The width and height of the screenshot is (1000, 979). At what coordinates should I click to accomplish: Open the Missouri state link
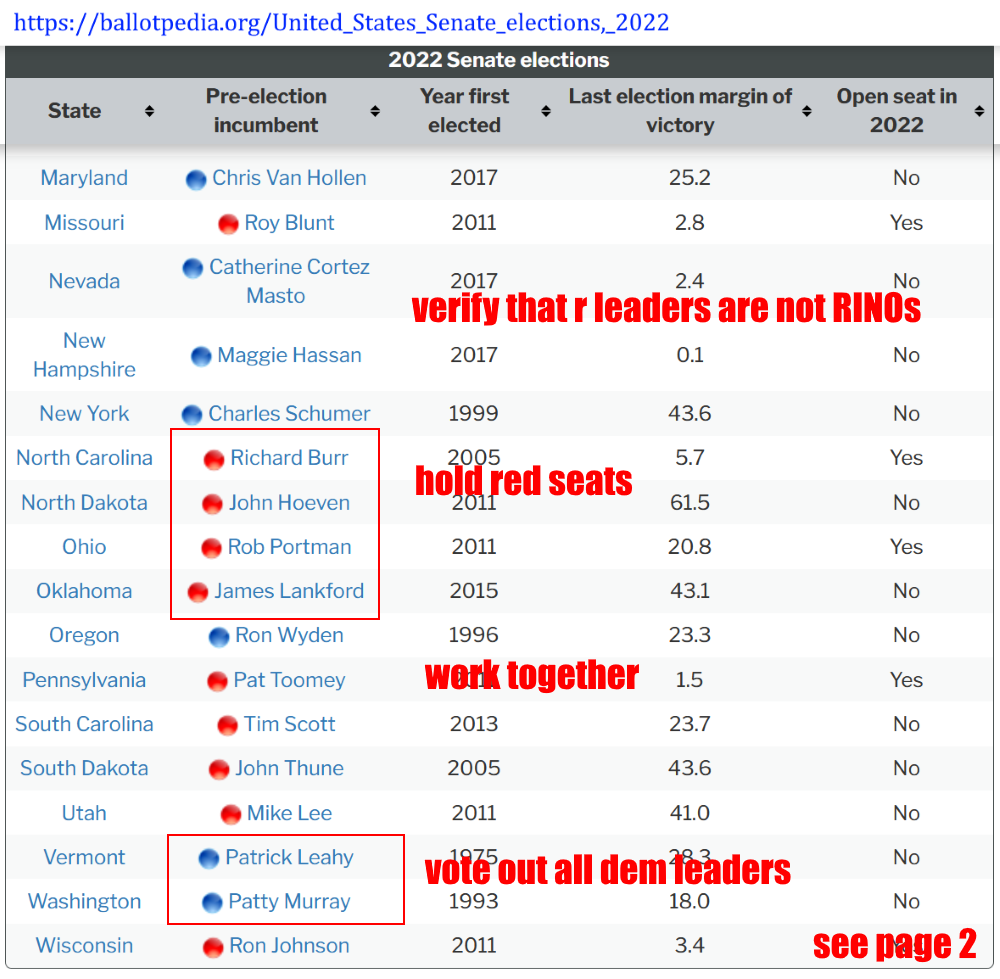coord(84,223)
